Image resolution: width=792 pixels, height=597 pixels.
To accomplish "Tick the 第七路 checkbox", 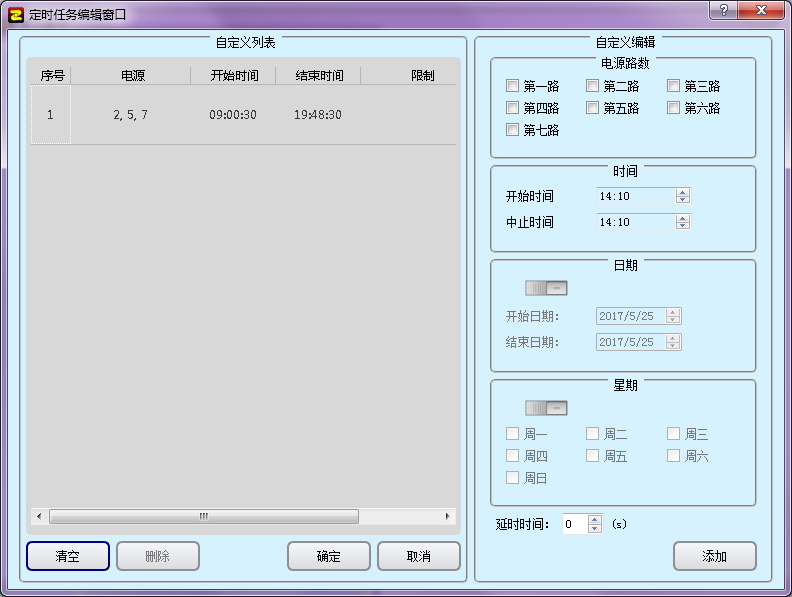I will 513,130.
